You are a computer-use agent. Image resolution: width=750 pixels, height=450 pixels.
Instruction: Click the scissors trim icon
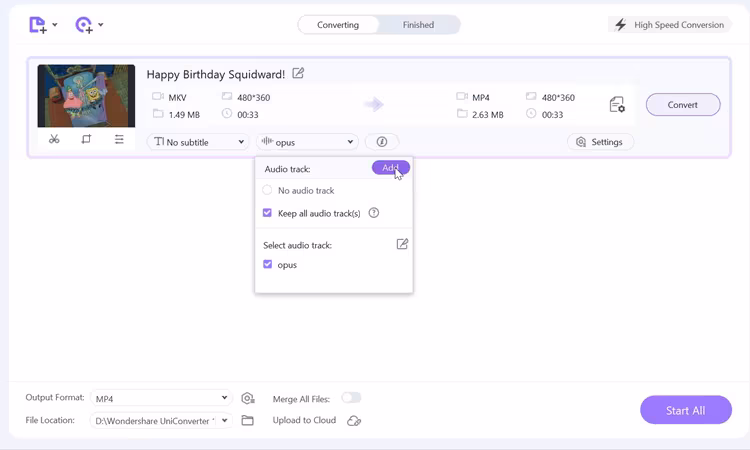(x=54, y=140)
